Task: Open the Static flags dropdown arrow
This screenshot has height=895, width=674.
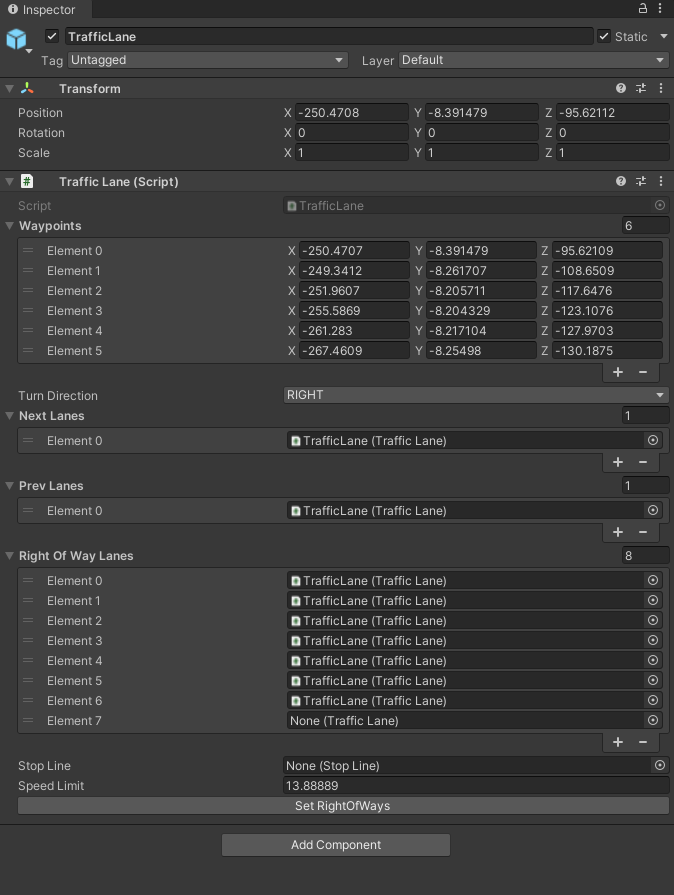Action: (661, 37)
